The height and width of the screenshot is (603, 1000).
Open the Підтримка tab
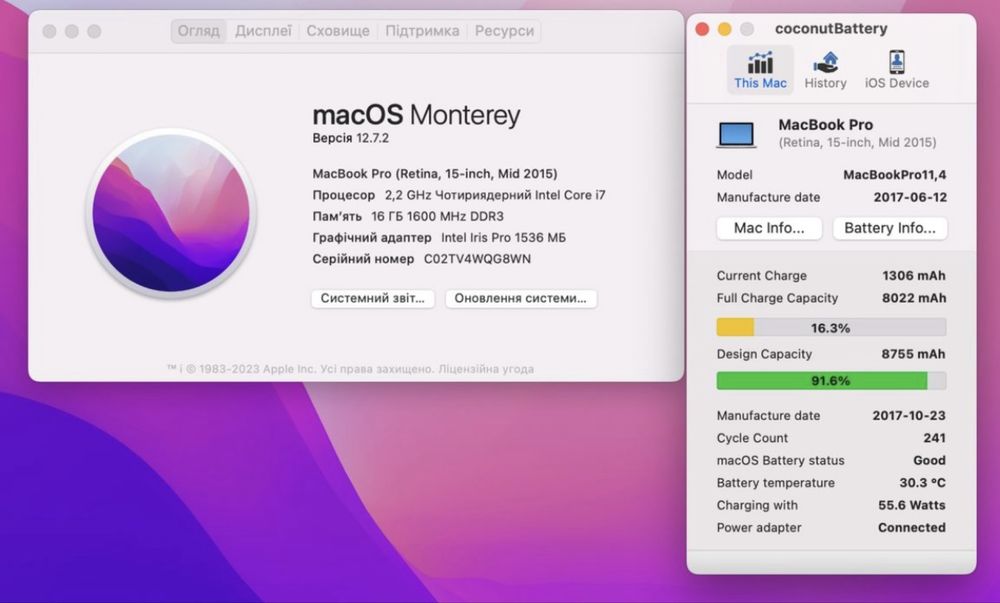[x=422, y=31]
